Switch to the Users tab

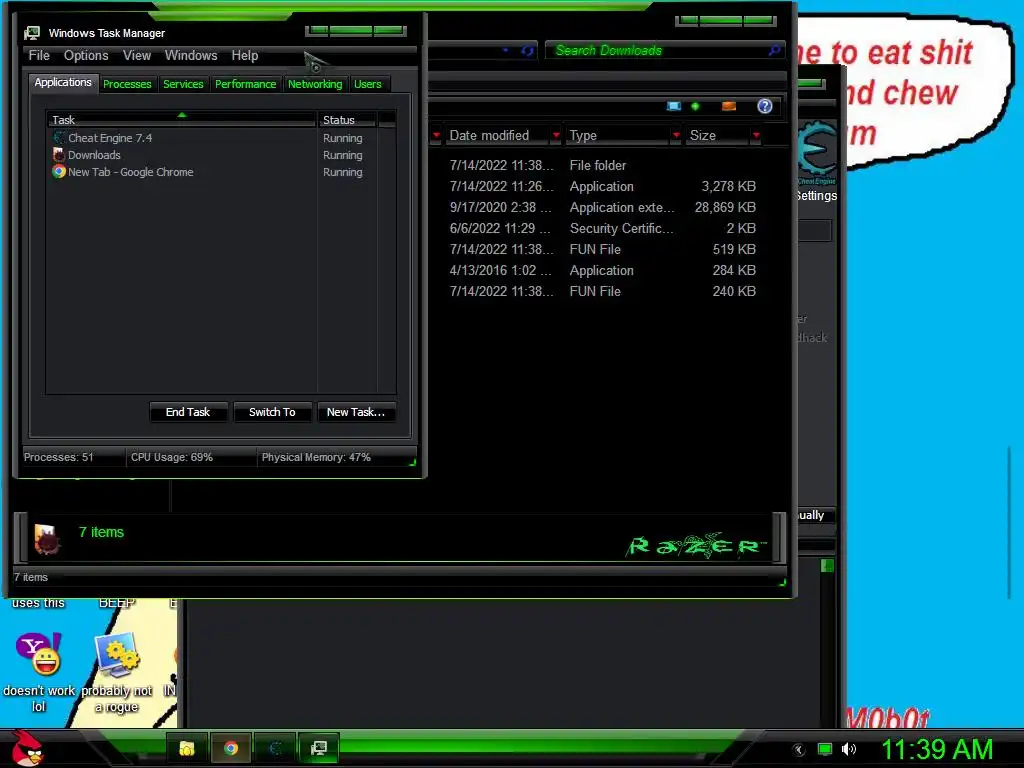point(368,84)
